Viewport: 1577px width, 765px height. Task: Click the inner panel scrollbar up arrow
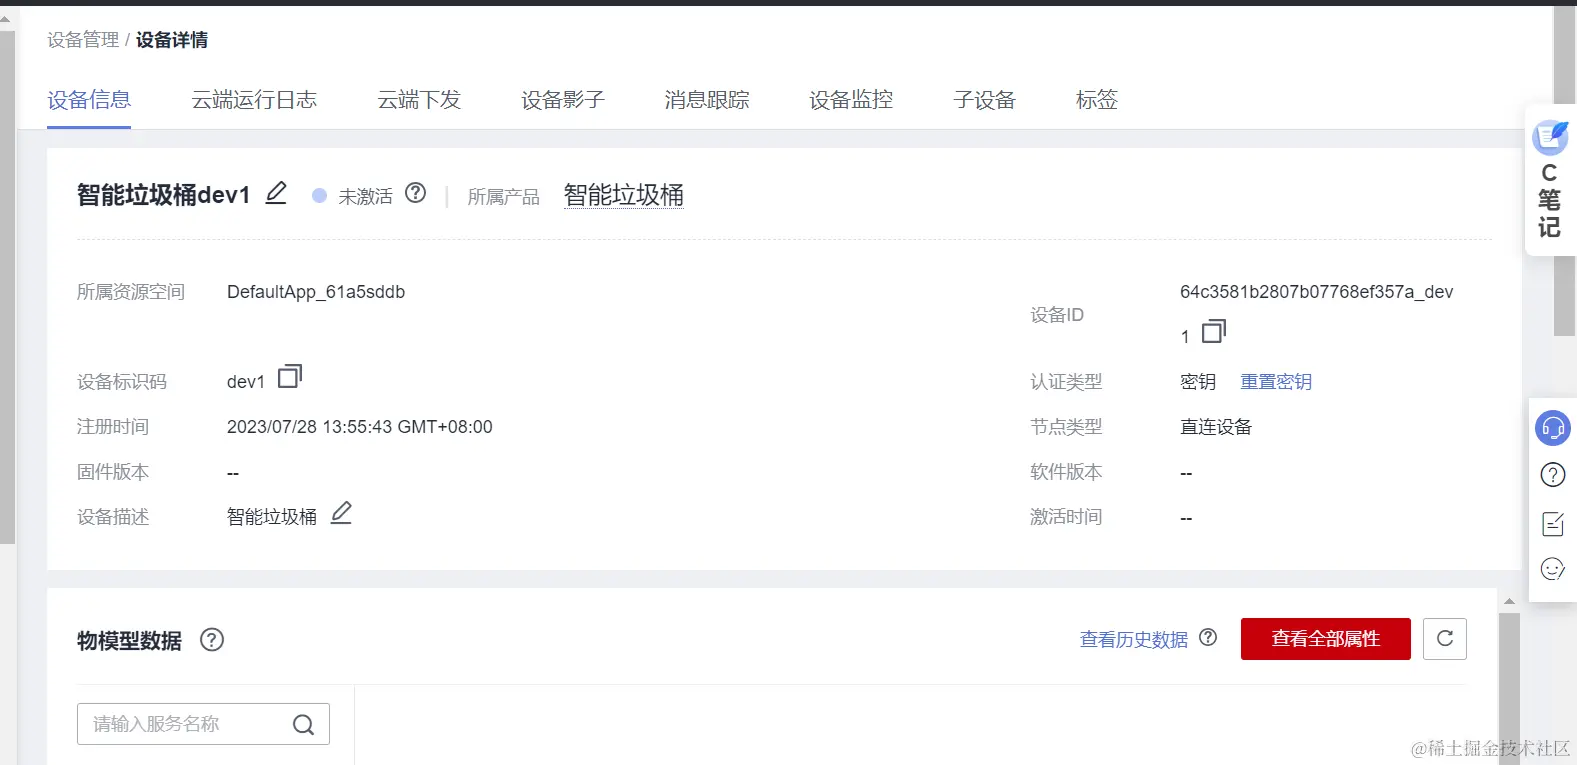(1510, 601)
